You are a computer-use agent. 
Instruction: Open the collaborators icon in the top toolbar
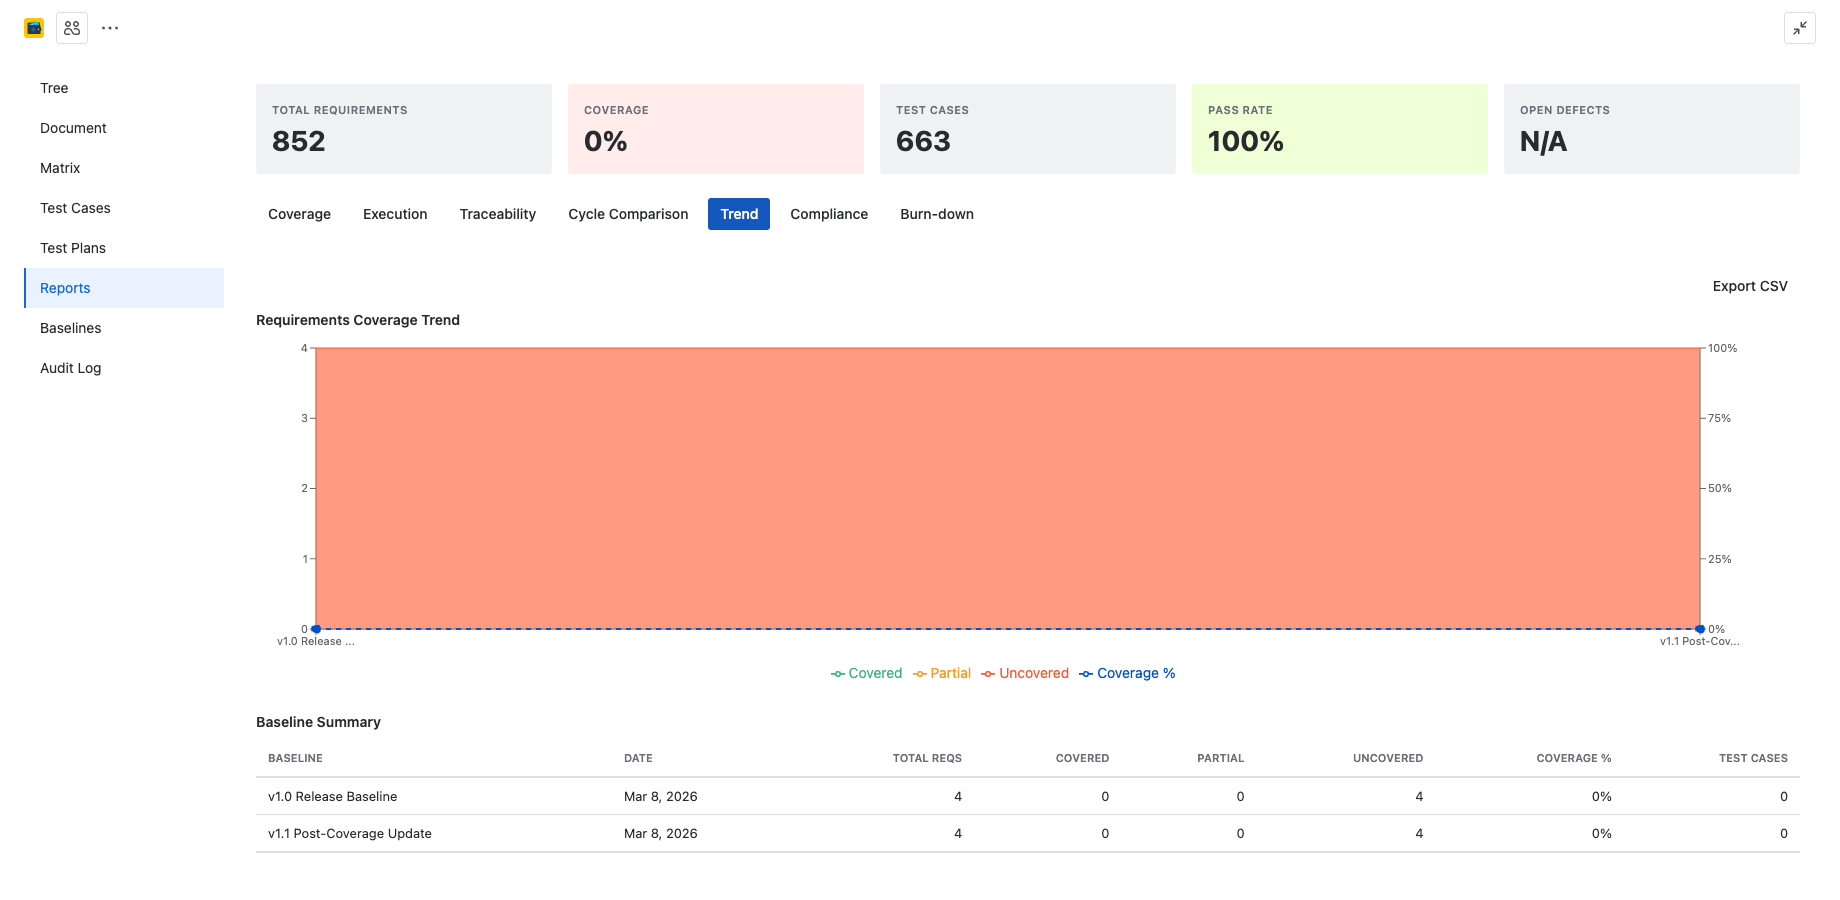pos(71,27)
